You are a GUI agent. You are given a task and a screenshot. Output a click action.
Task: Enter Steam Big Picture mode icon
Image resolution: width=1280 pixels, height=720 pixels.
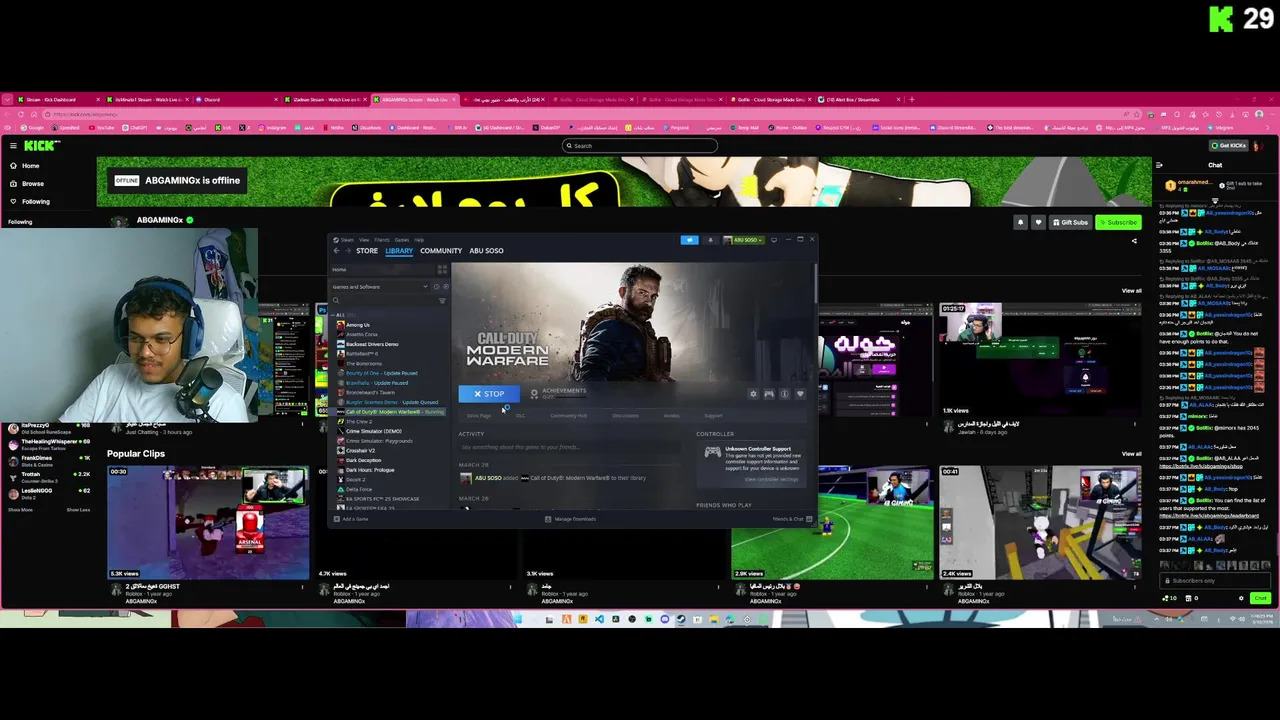point(773,240)
